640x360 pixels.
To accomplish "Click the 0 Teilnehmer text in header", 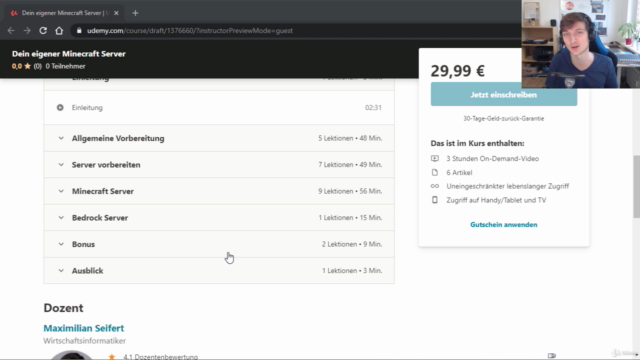I will click(x=65, y=66).
